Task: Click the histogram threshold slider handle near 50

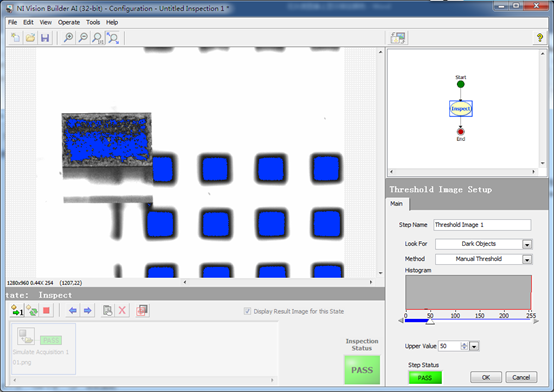Action: pyautogui.click(x=430, y=321)
